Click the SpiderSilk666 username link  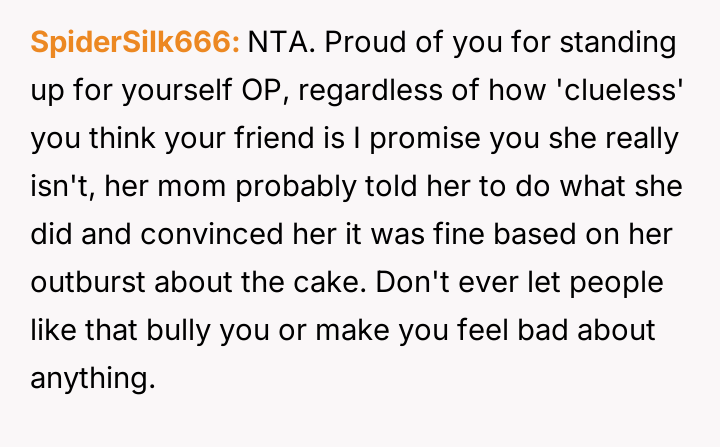point(135,44)
